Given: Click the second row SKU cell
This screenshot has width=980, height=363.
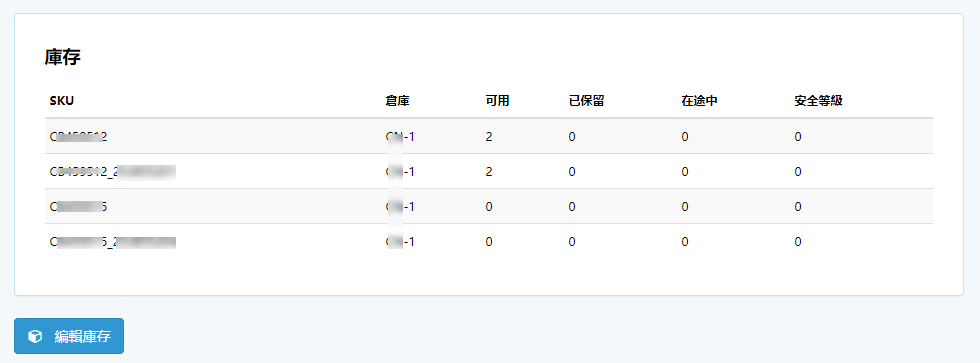Looking at the screenshot, I should tap(112, 171).
